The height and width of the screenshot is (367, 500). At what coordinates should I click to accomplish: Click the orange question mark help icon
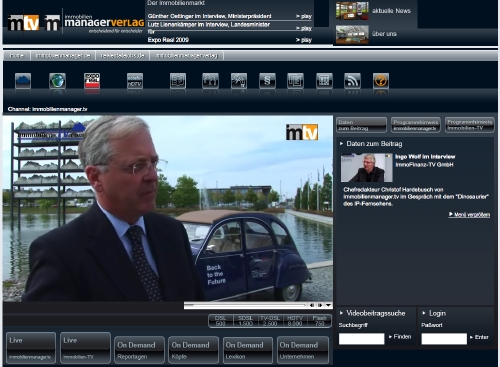[381, 80]
